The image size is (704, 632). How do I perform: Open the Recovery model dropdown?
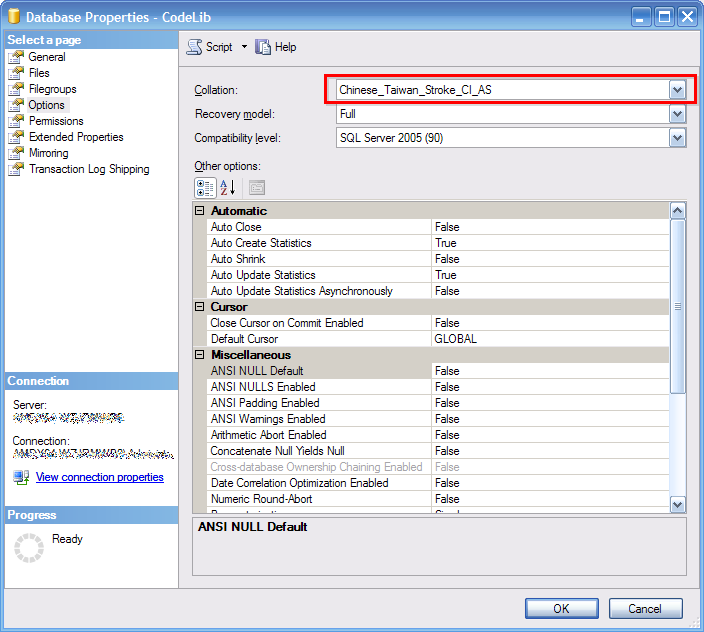677,114
